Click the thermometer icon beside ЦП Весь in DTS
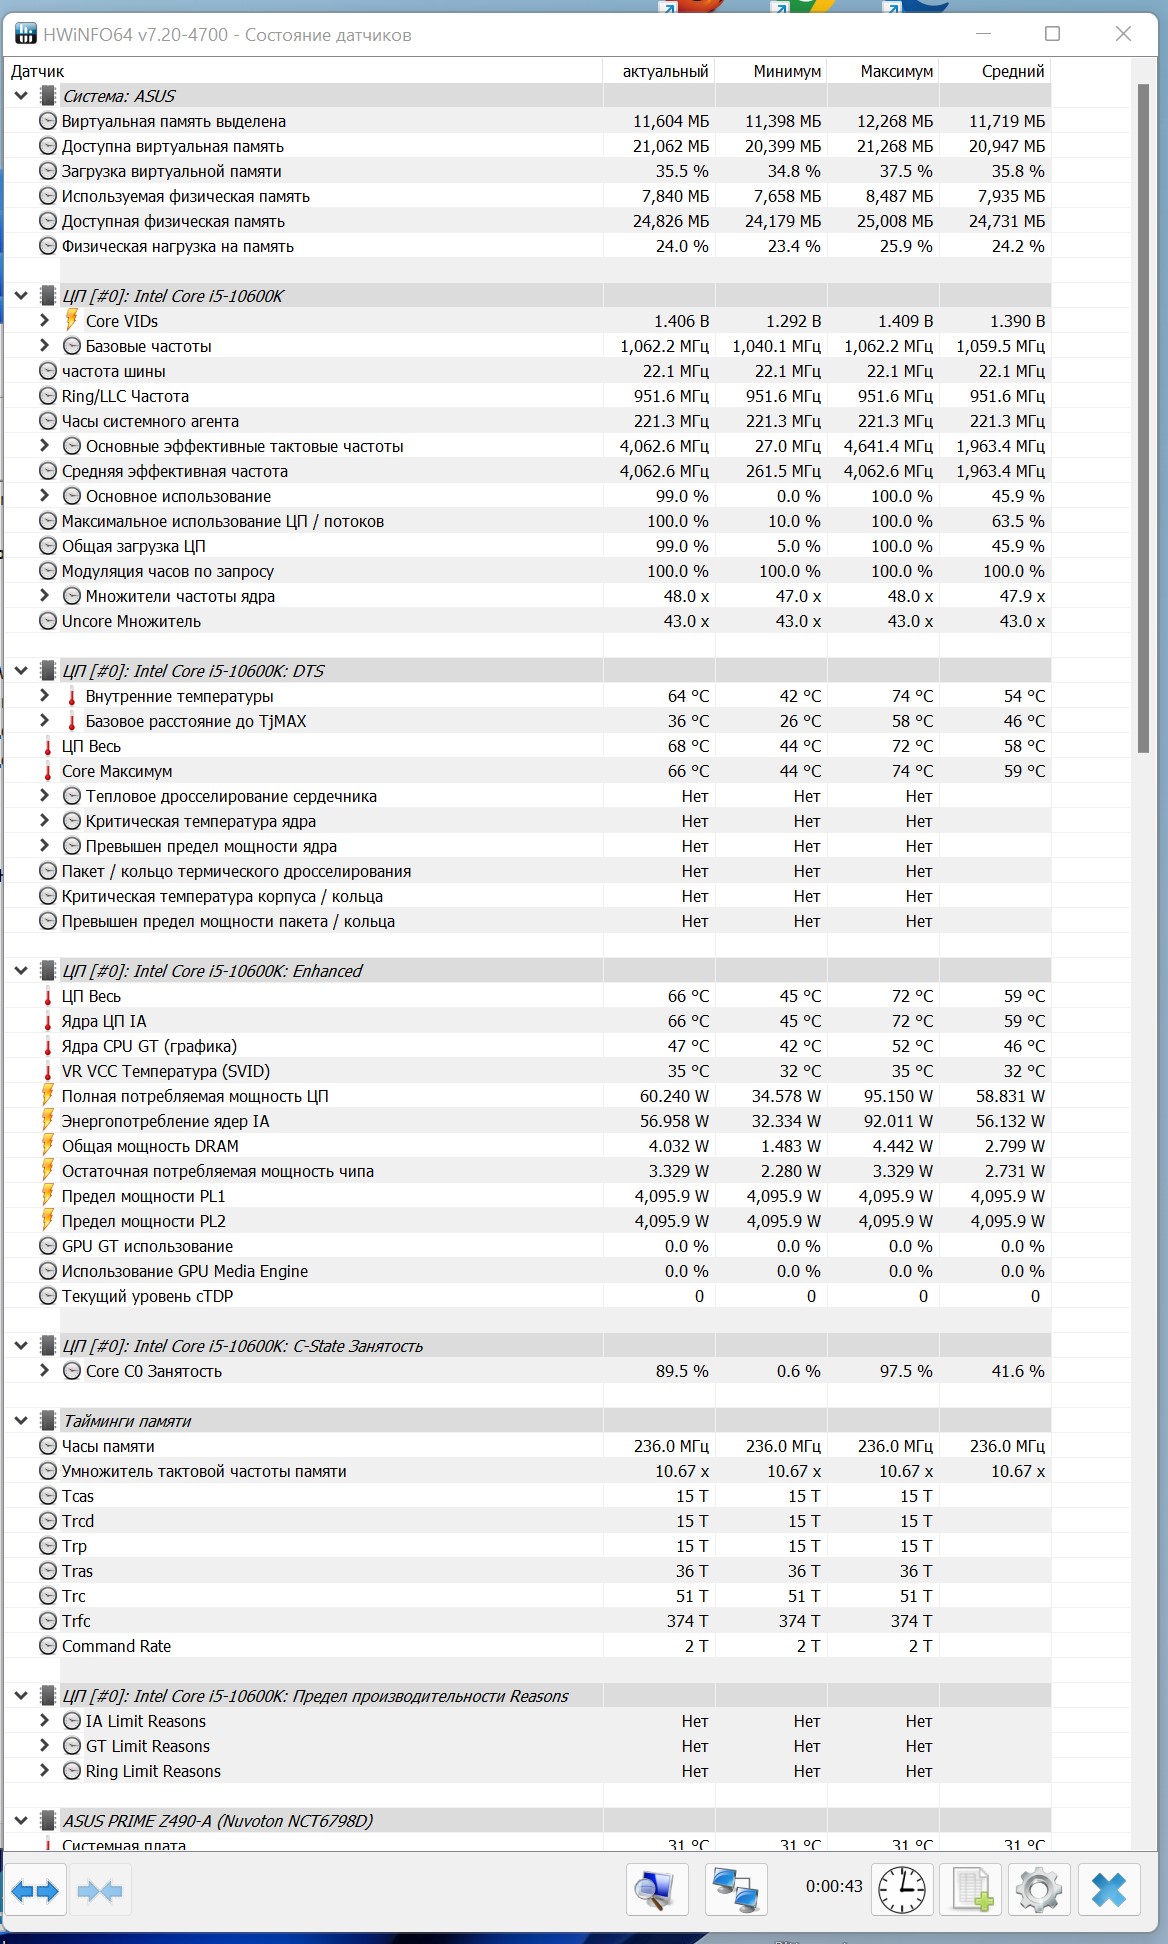Image resolution: width=1168 pixels, height=1944 pixels. [47, 746]
